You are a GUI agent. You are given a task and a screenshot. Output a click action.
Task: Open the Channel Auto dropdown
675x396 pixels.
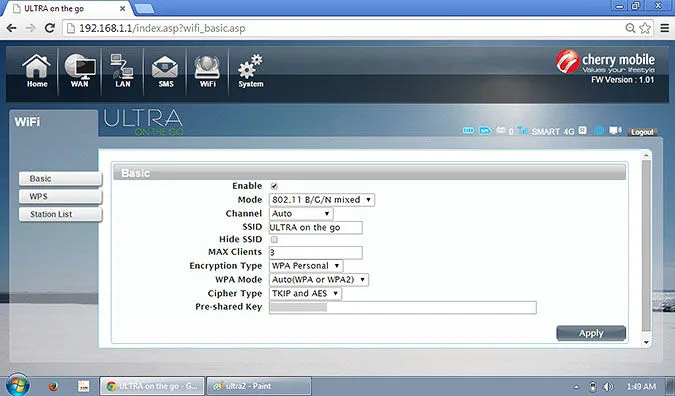point(301,213)
